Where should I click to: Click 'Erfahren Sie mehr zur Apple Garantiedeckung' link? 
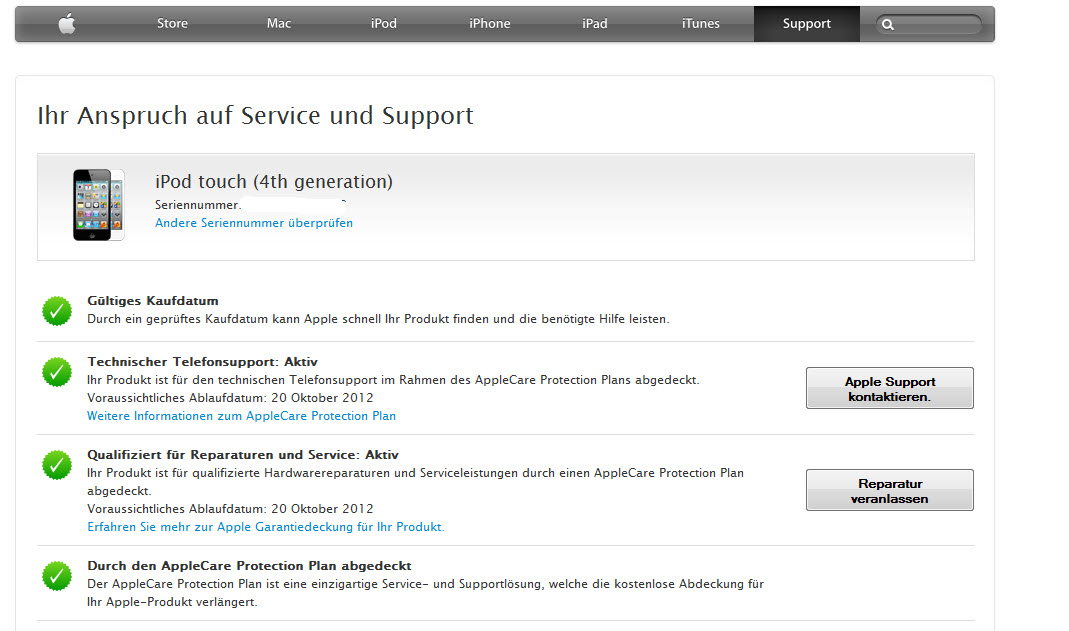[266, 527]
